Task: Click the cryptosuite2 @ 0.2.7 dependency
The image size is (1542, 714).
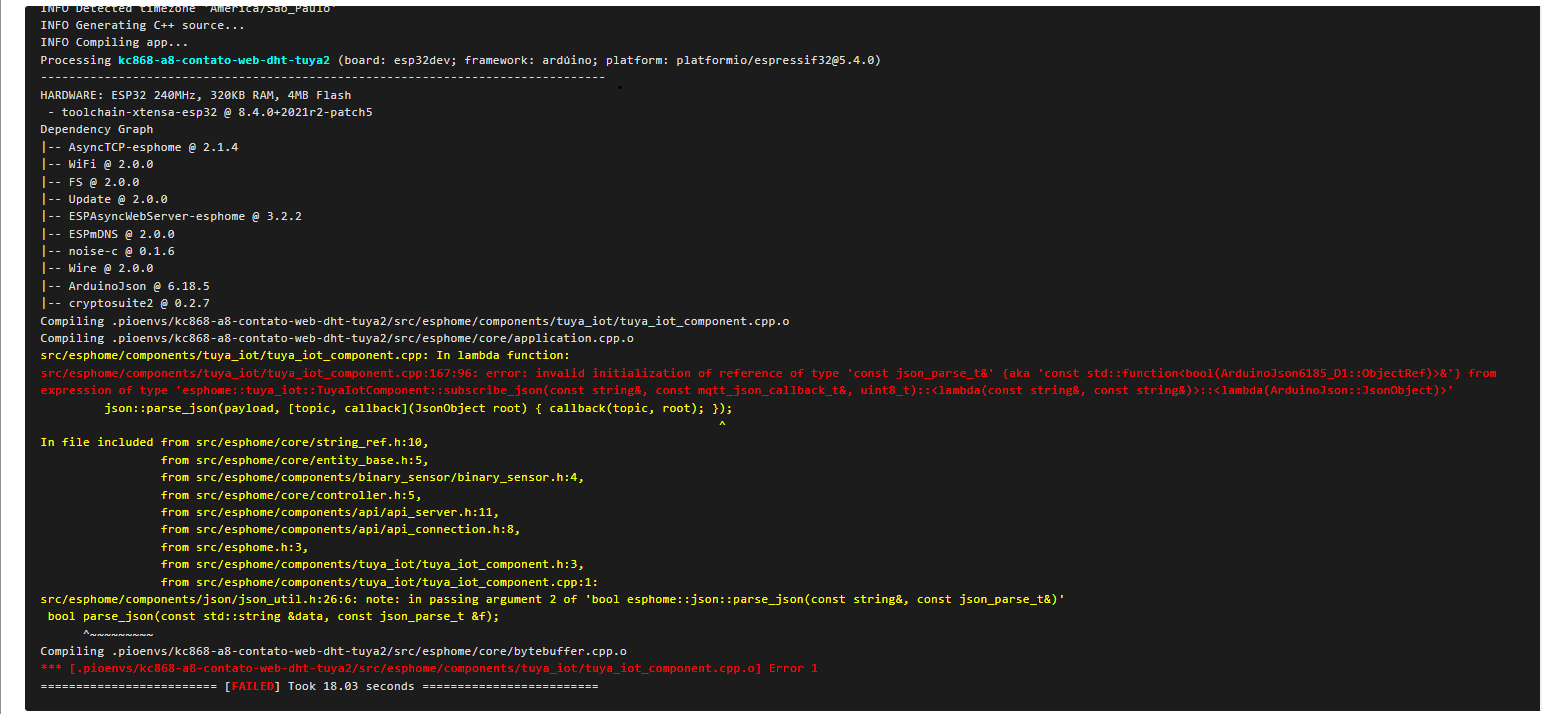Action: 125,303
